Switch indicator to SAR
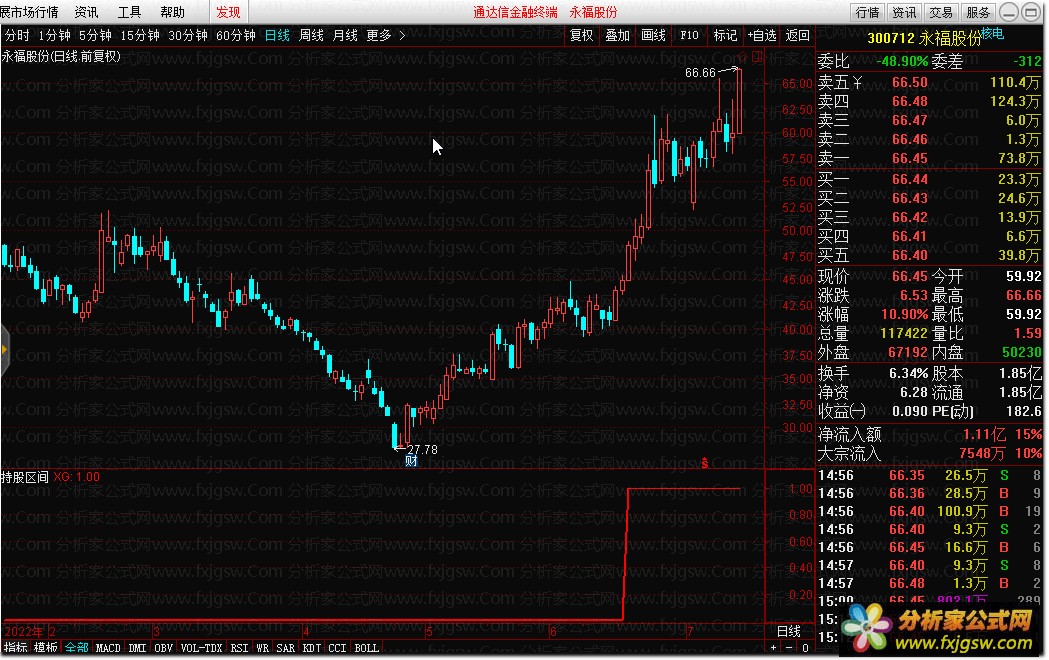 coord(285,647)
